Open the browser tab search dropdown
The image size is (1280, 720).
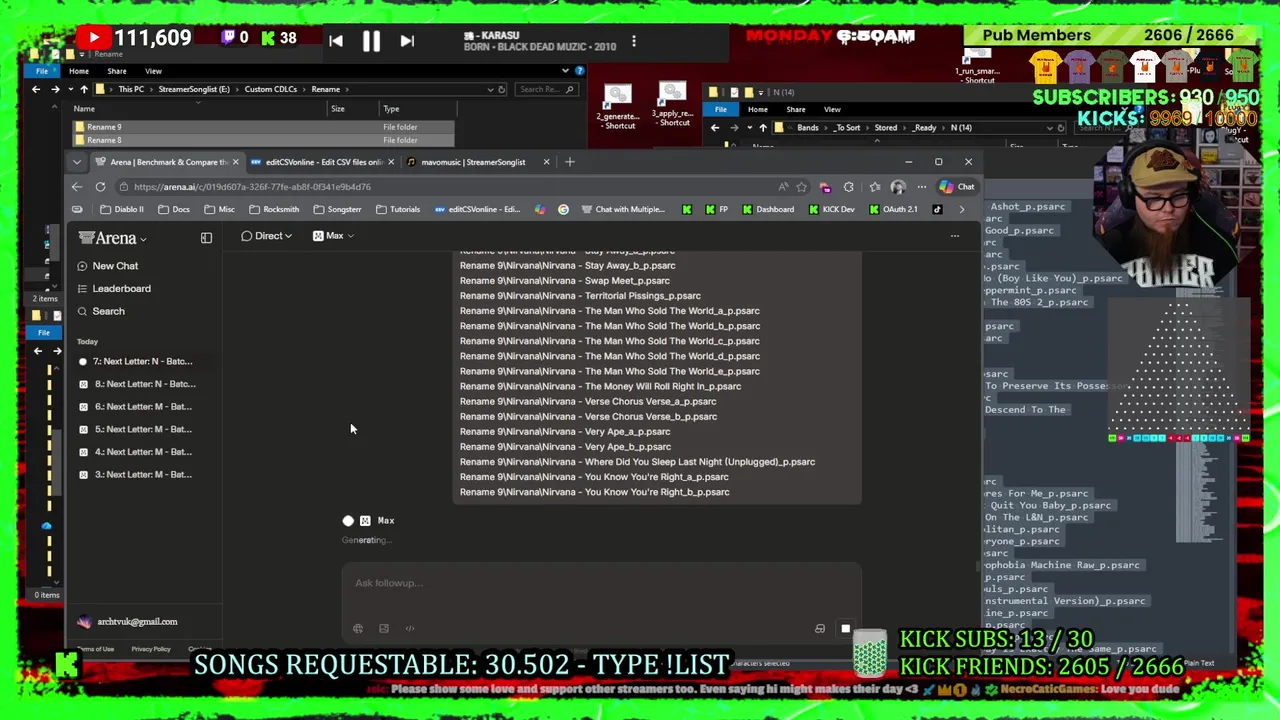pyautogui.click(x=76, y=162)
